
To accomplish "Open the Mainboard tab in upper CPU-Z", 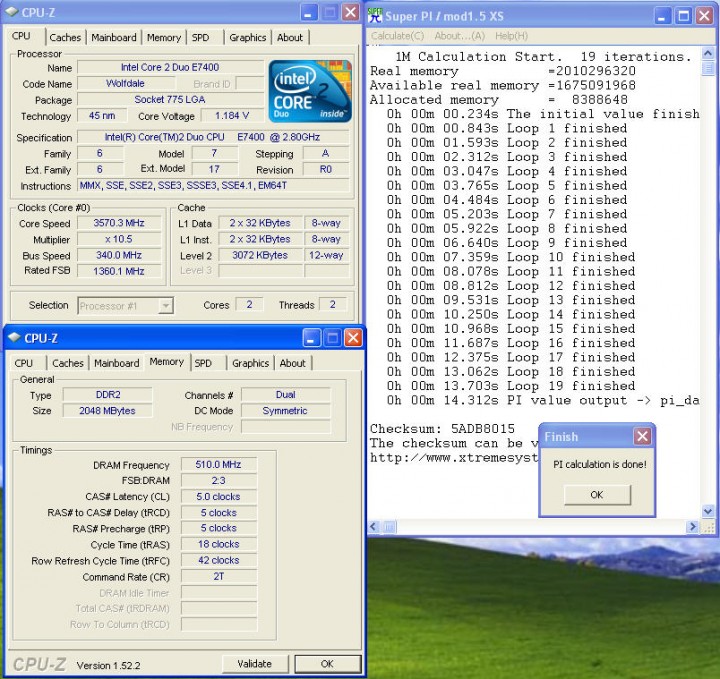I will (114, 37).
